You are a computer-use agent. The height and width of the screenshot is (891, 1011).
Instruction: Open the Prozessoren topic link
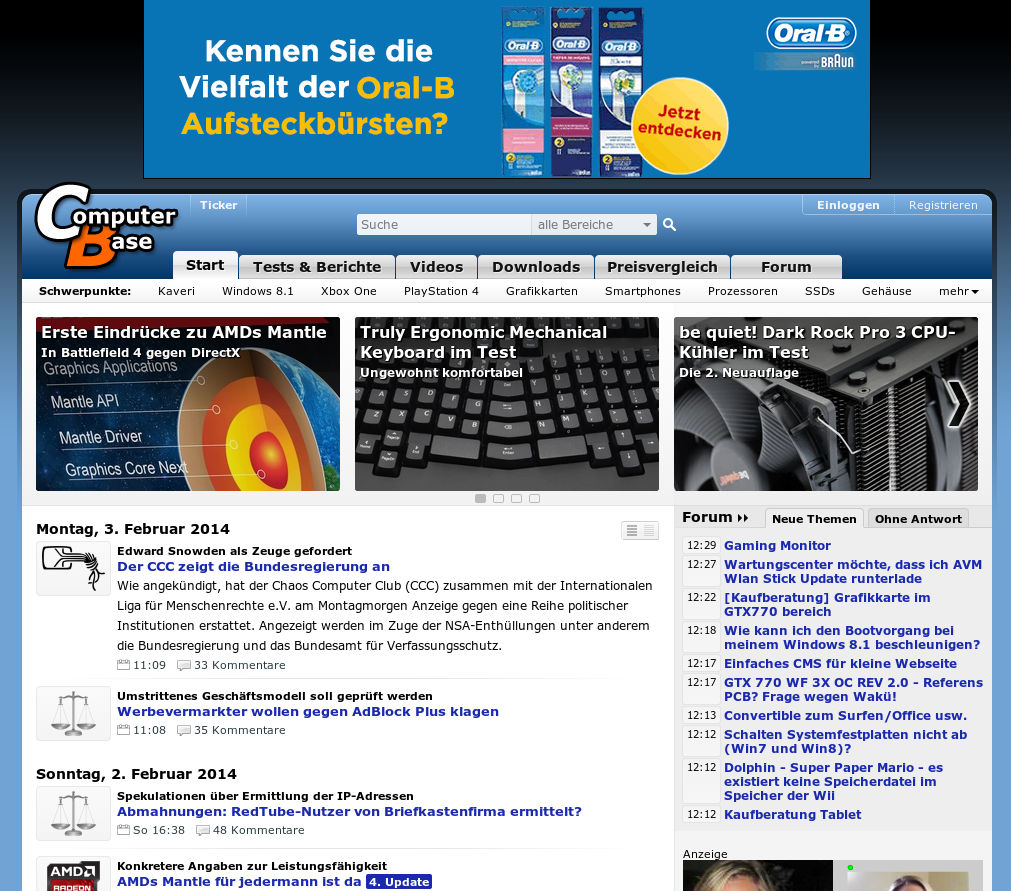point(743,291)
